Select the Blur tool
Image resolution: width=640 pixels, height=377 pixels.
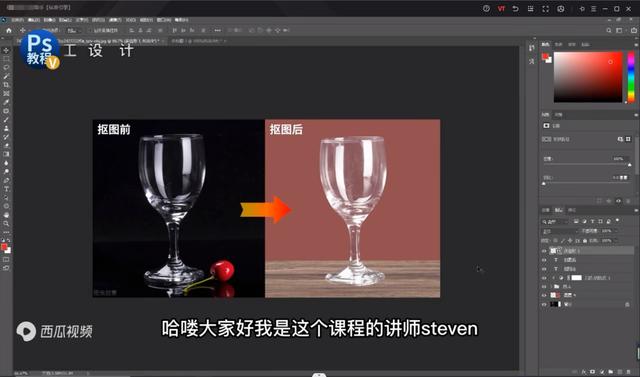(x=6, y=163)
